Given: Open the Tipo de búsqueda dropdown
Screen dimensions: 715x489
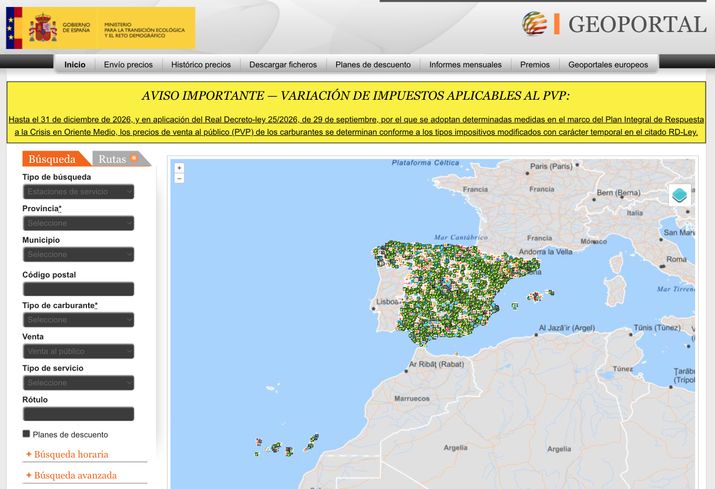Looking at the screenshot, I should pos(78,192).
